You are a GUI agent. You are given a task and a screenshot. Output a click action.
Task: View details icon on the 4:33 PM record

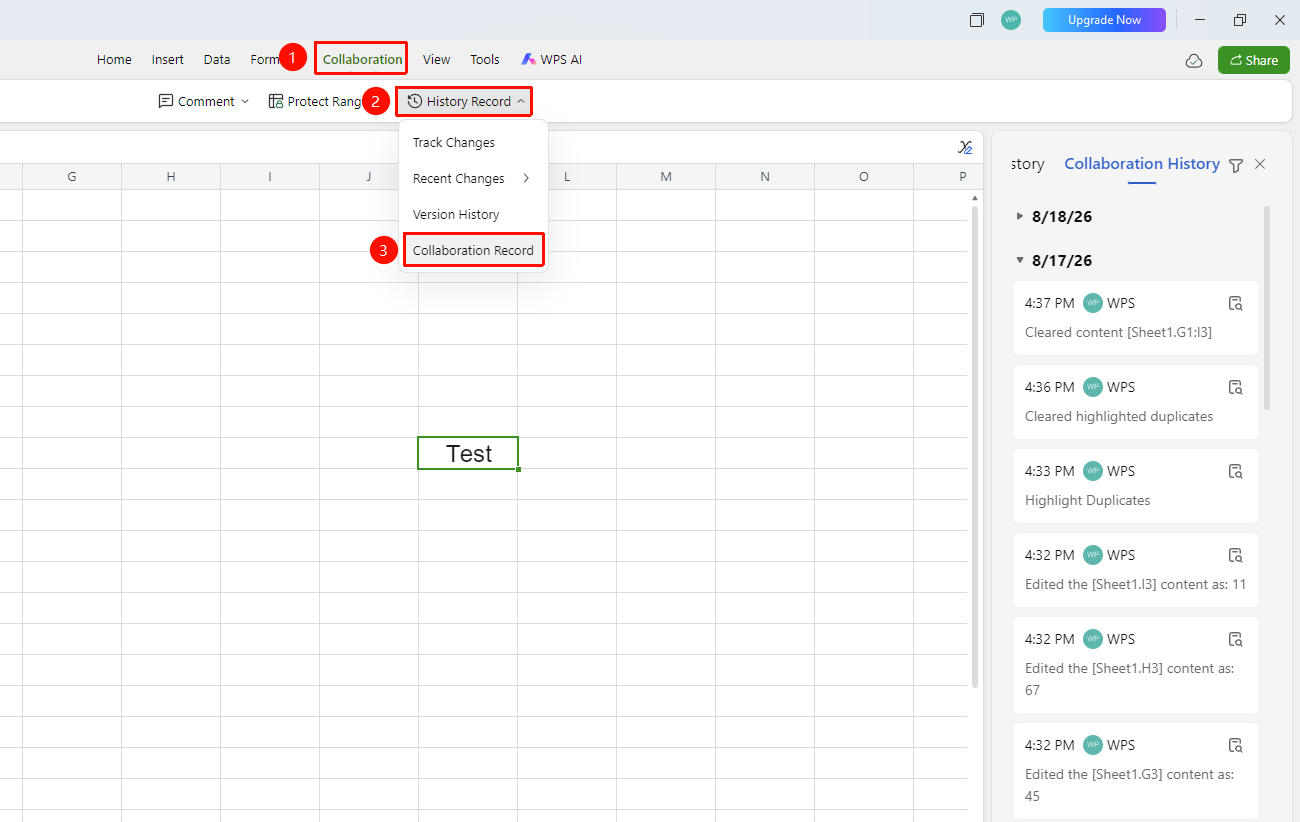(x=1235, y=471)
